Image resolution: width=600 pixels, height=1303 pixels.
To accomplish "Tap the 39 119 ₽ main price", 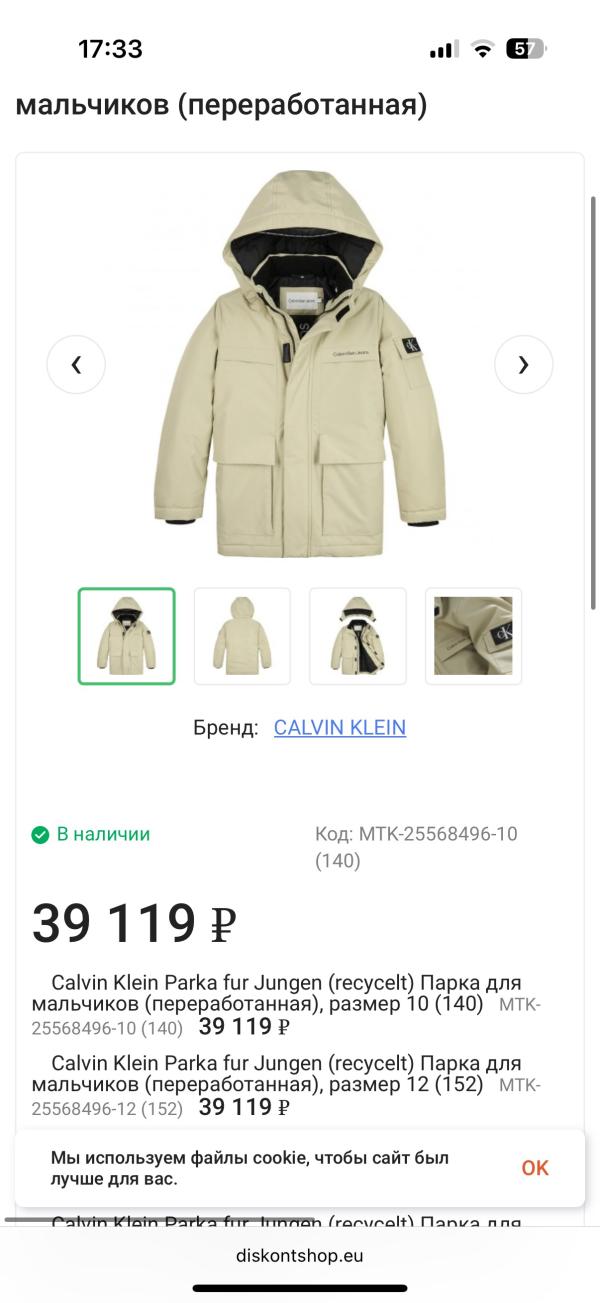I will click(x=134, y=922).
